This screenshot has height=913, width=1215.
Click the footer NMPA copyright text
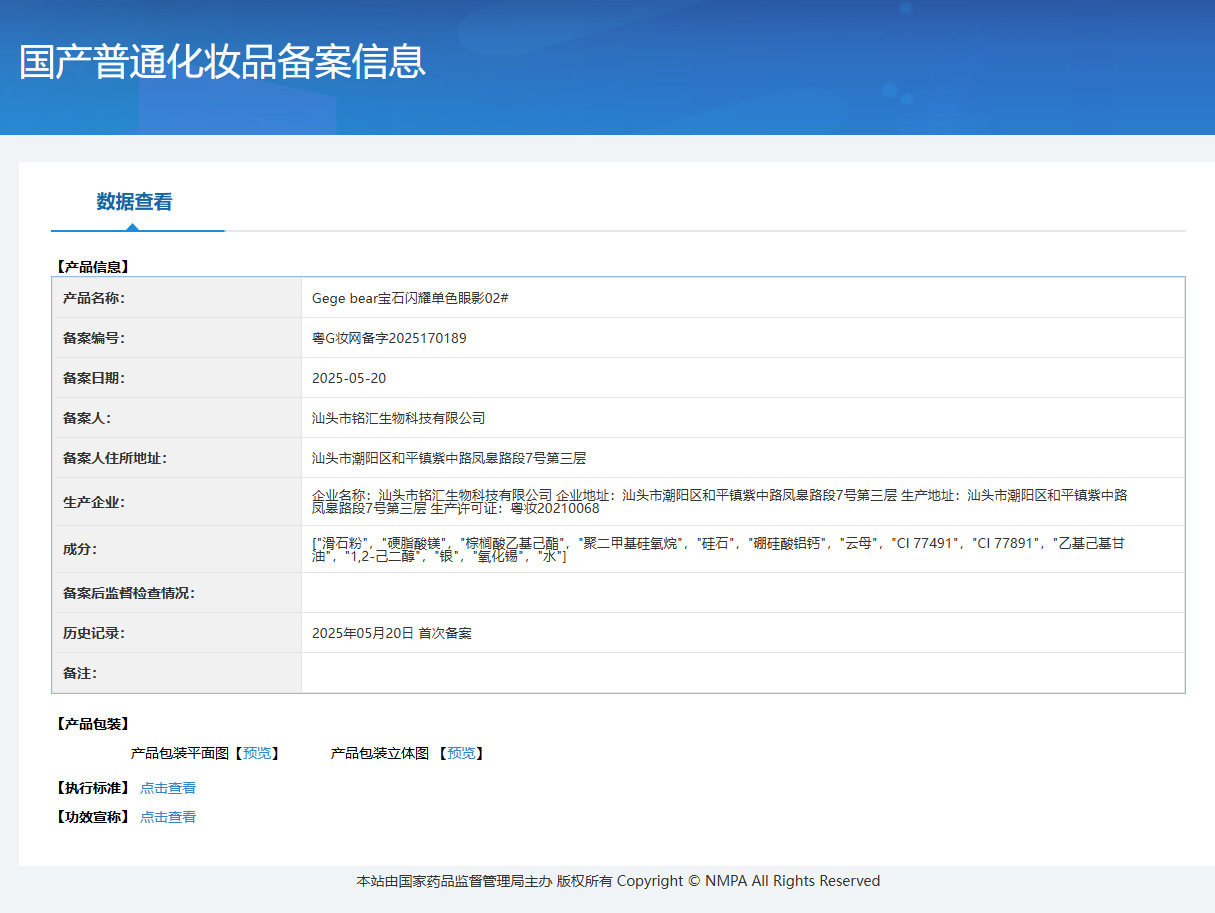(x=618, y=881)
